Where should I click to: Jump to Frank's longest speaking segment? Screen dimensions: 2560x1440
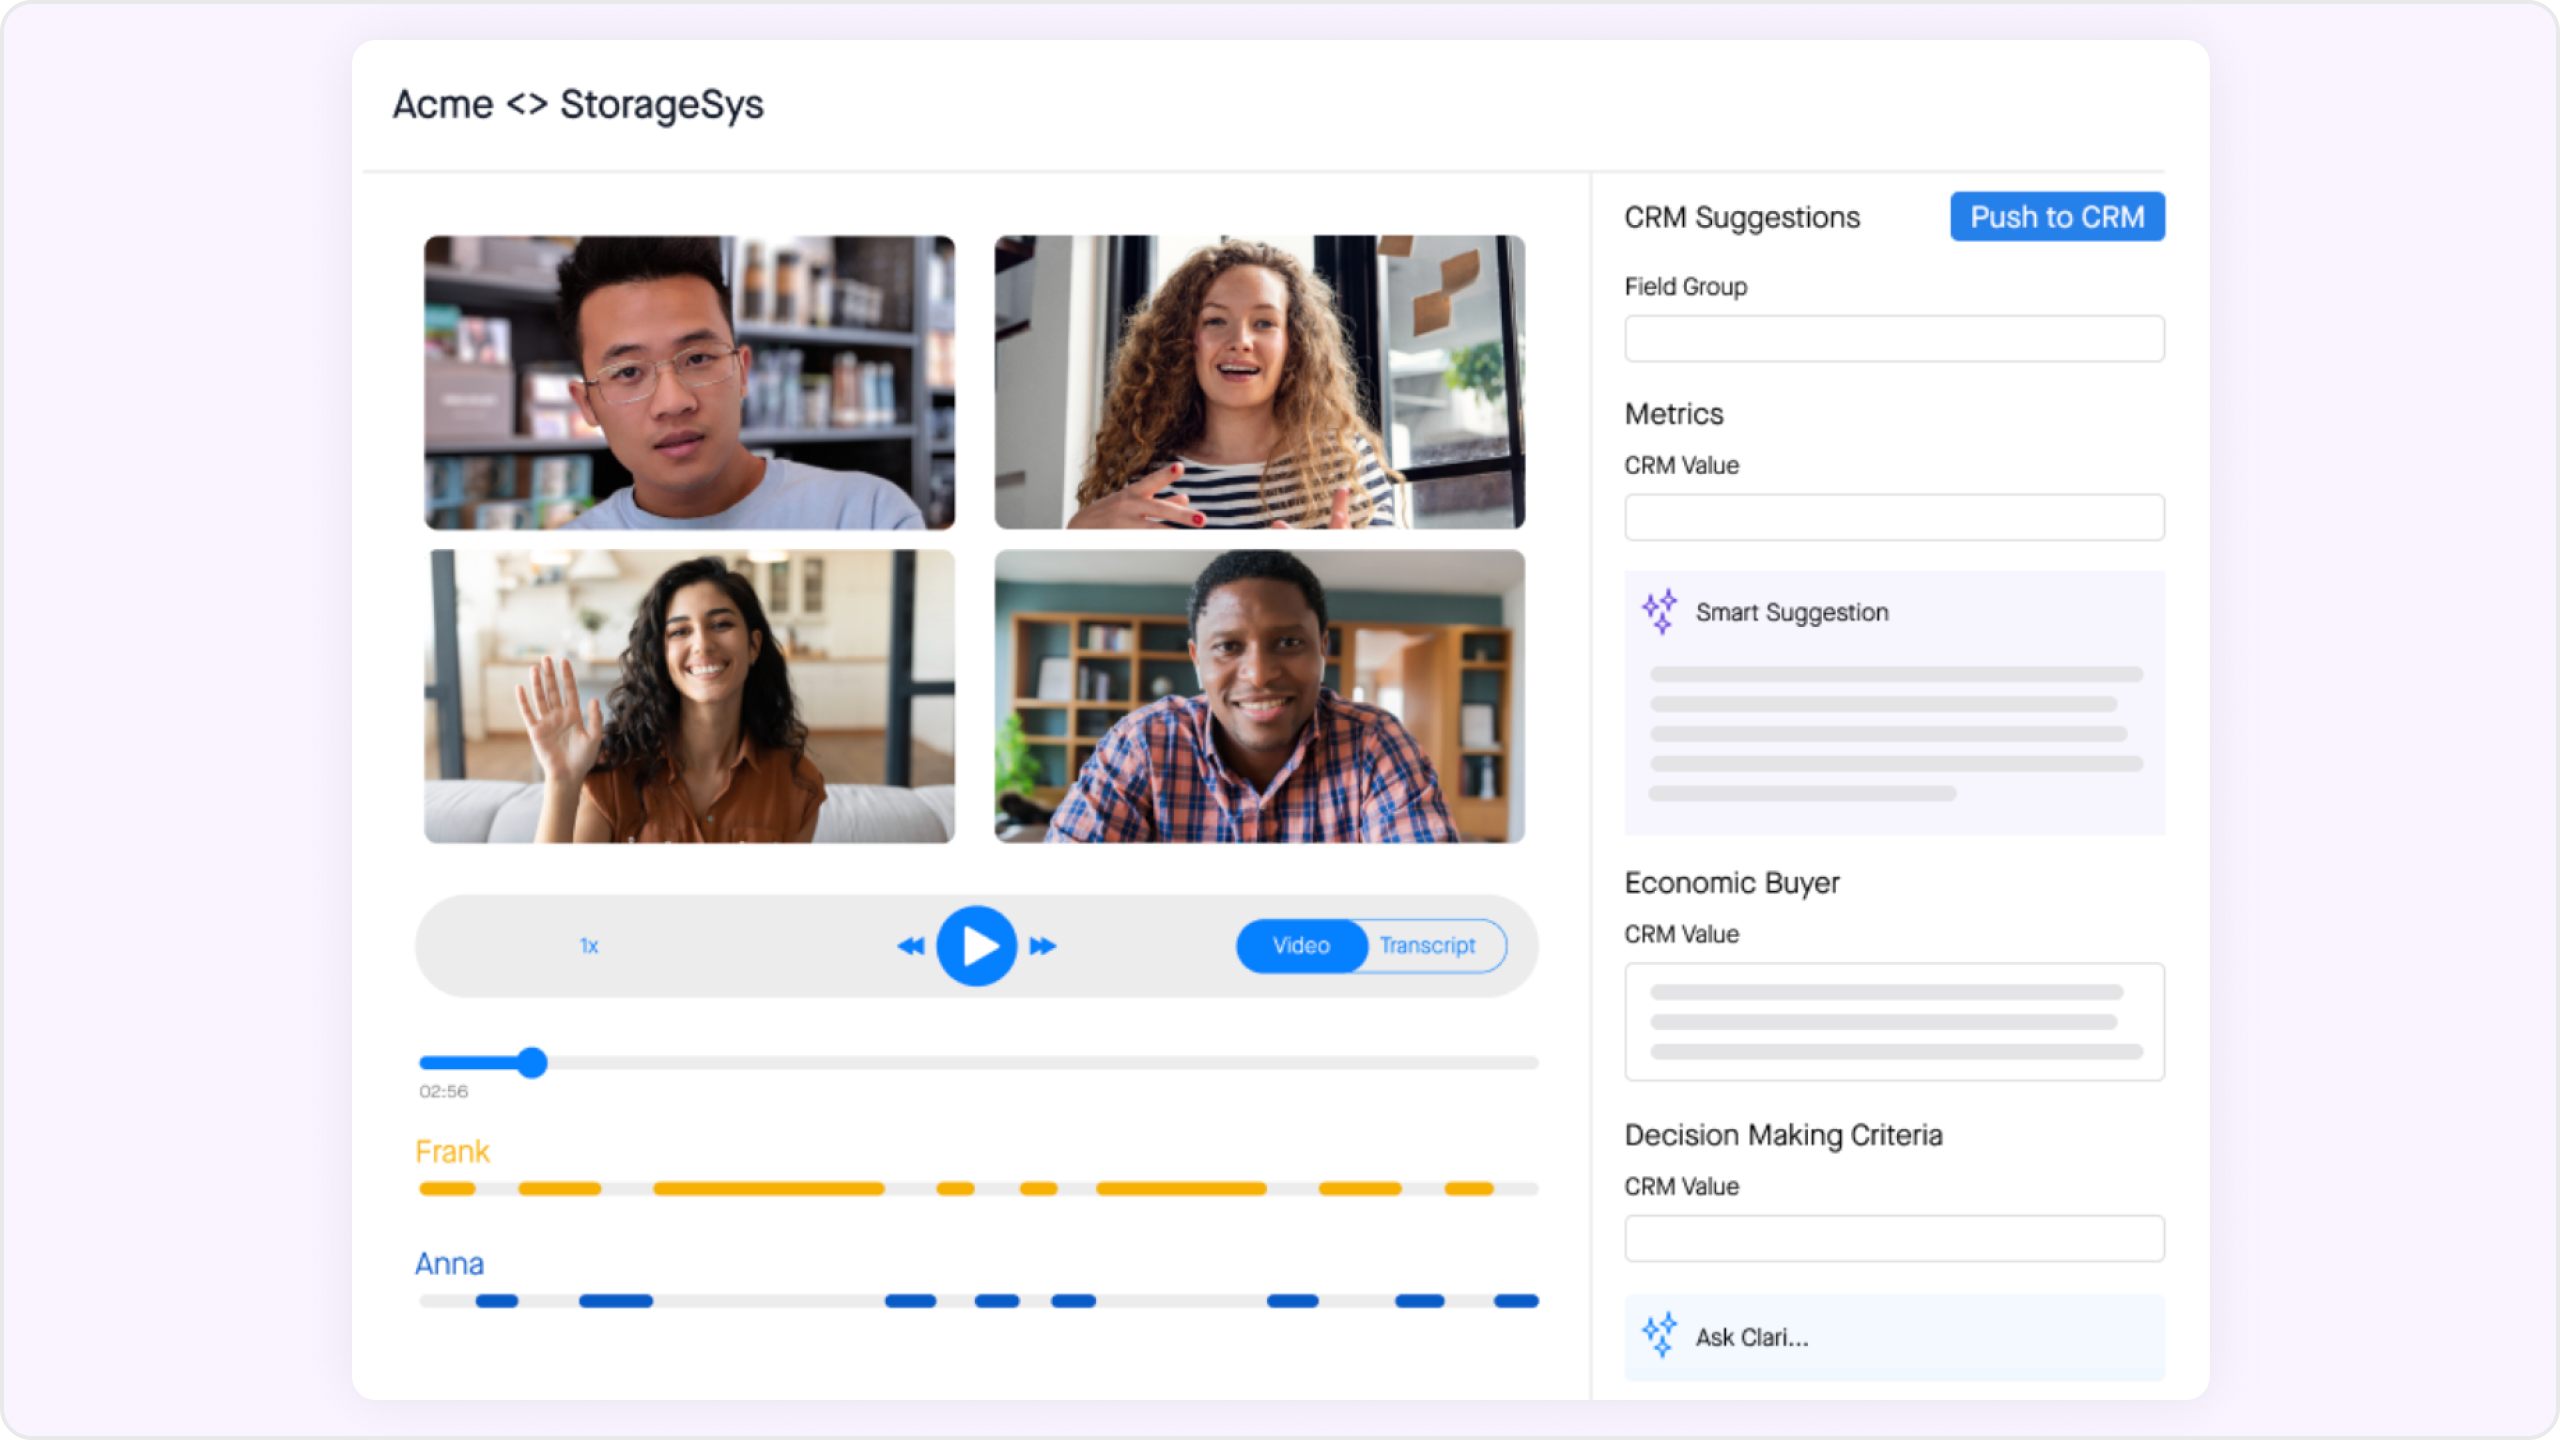pos(768,1189)
